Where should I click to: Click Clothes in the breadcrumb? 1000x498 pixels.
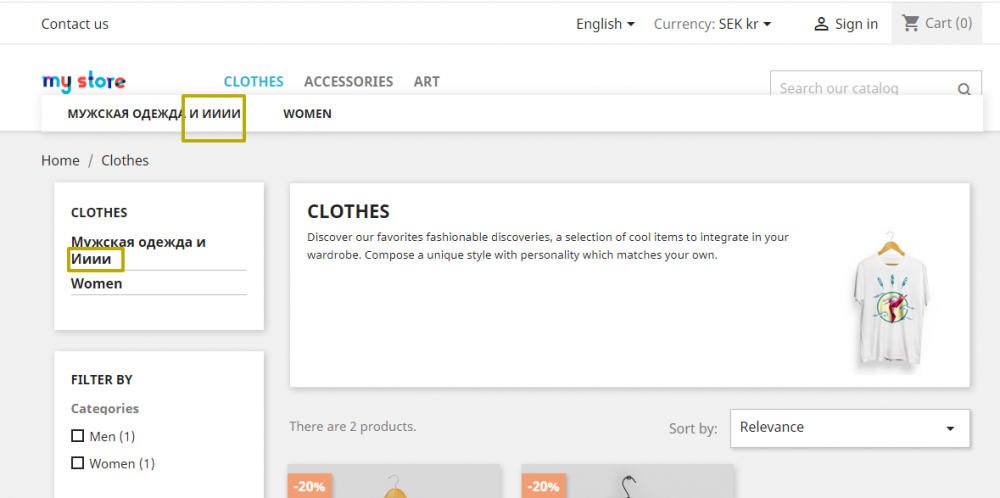[125, 161]
